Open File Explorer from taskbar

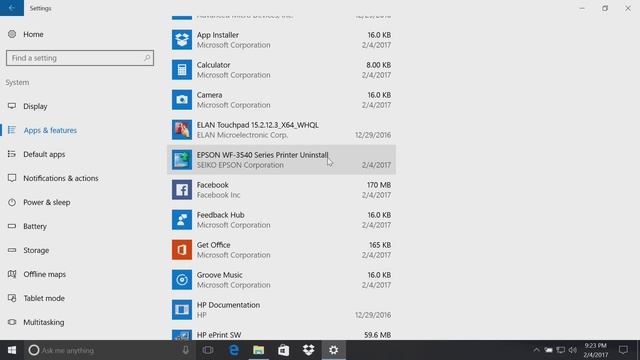click(x=258, y=350)
